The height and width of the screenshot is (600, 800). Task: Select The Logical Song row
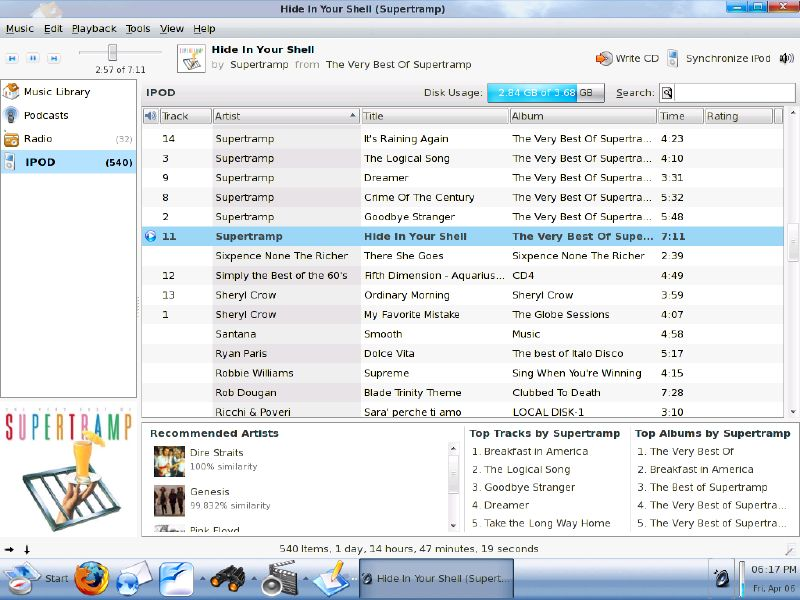point(462,159)
